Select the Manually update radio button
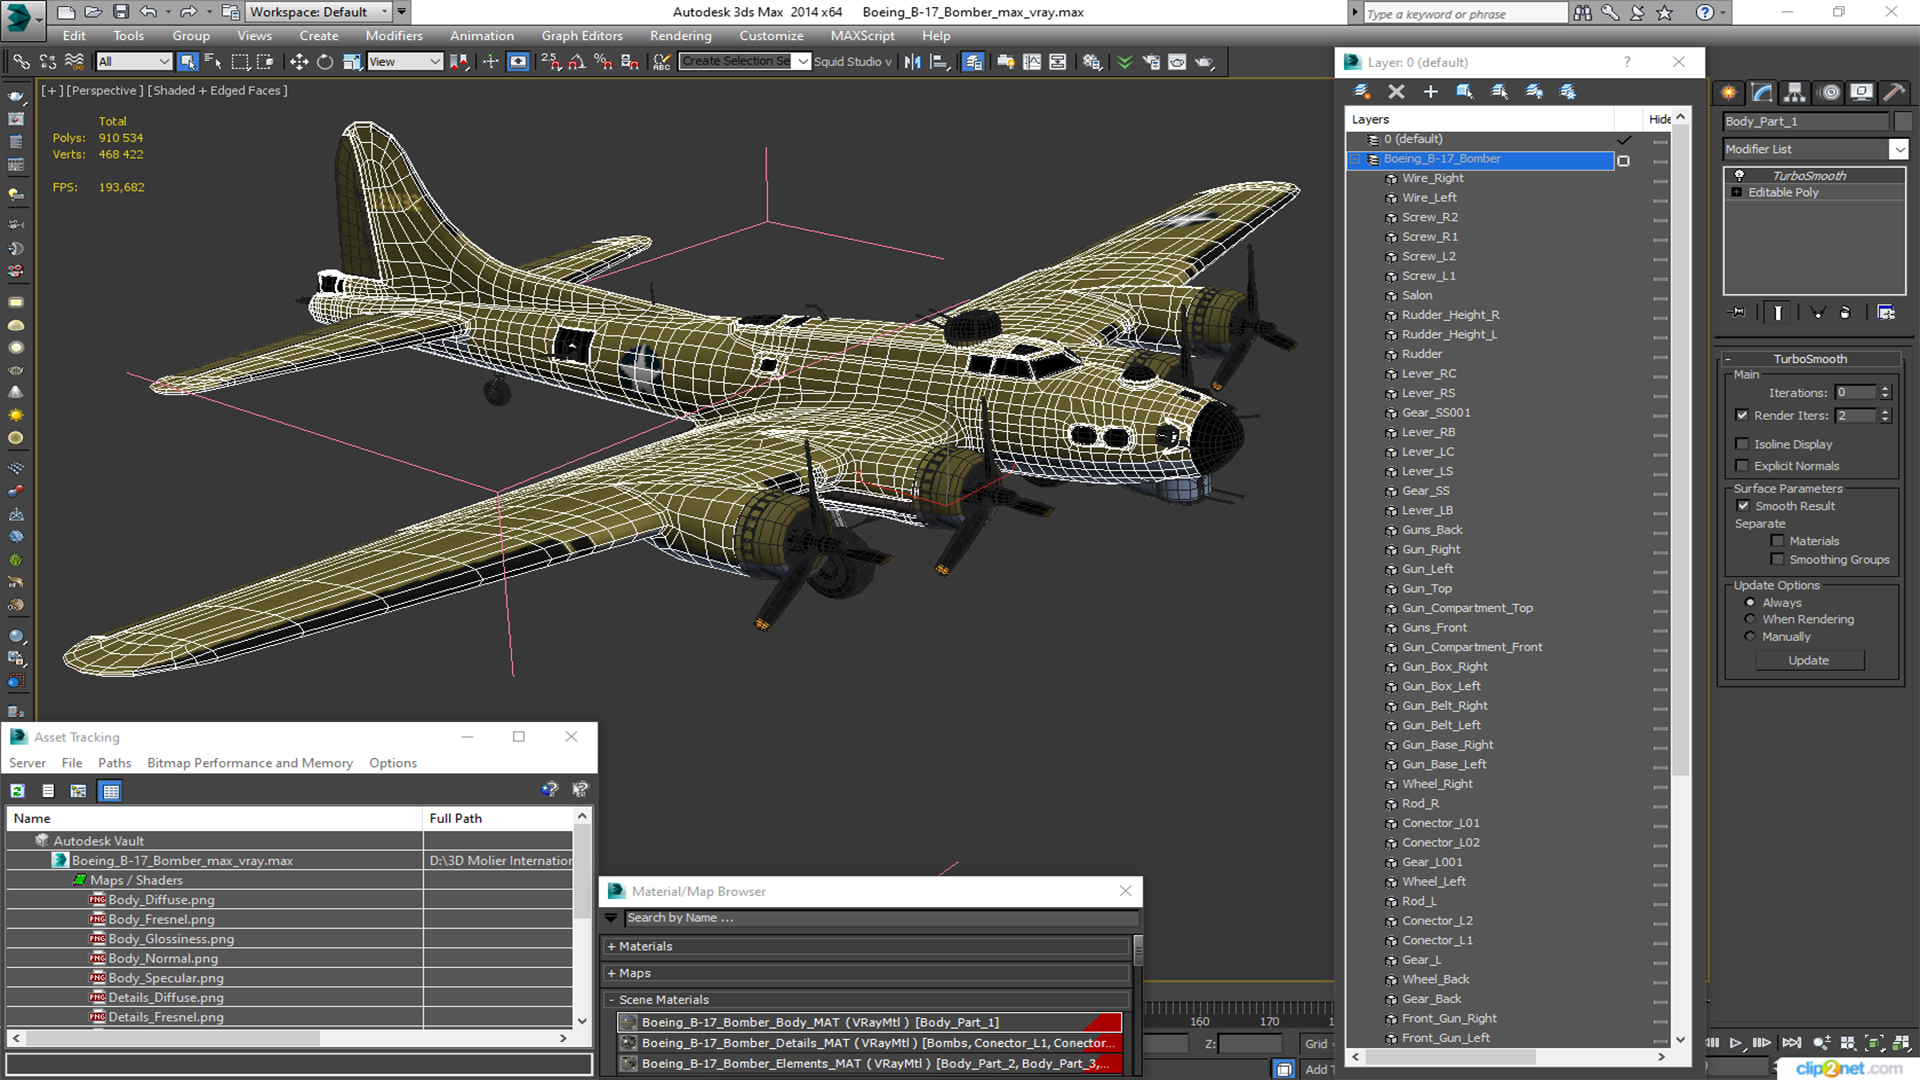Screen dimensions: 1920x1080 [x=1750, y=636]
